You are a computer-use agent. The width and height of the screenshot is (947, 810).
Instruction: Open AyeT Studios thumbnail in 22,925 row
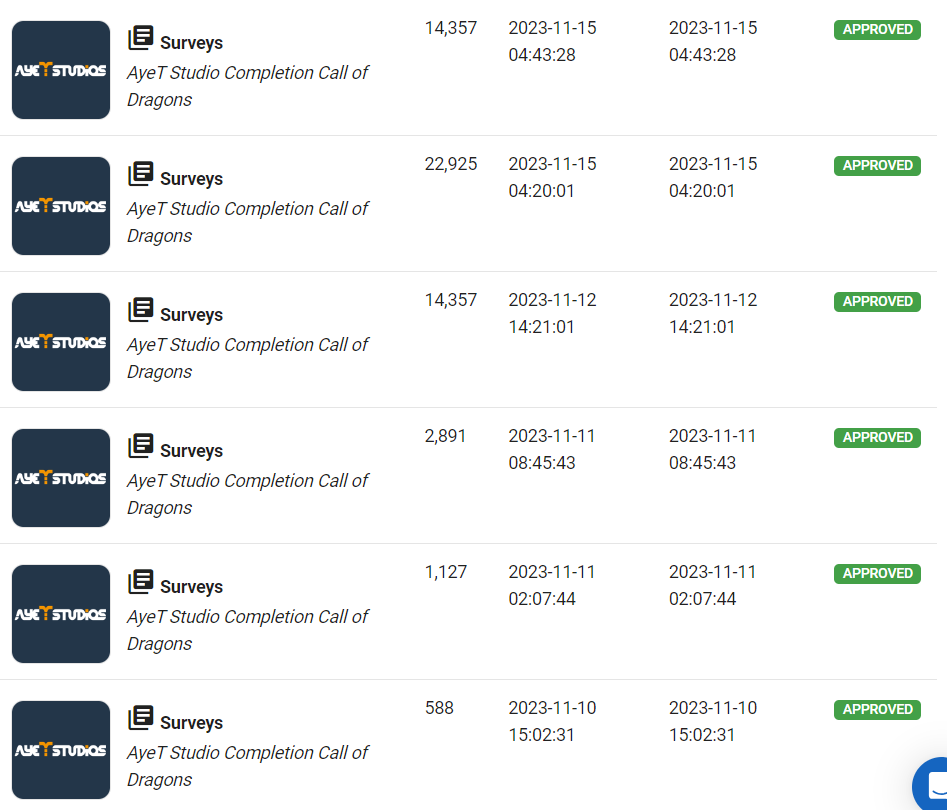click(x=61, y=206)
